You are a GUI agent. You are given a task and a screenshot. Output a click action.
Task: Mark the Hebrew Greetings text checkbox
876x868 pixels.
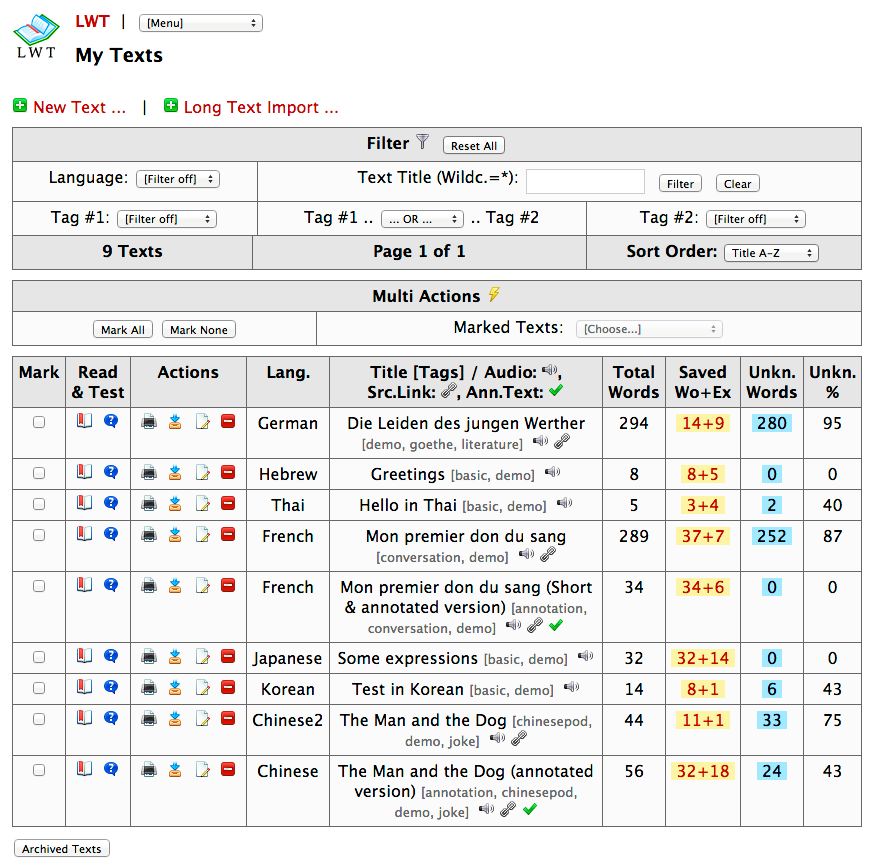pos(39,473)
